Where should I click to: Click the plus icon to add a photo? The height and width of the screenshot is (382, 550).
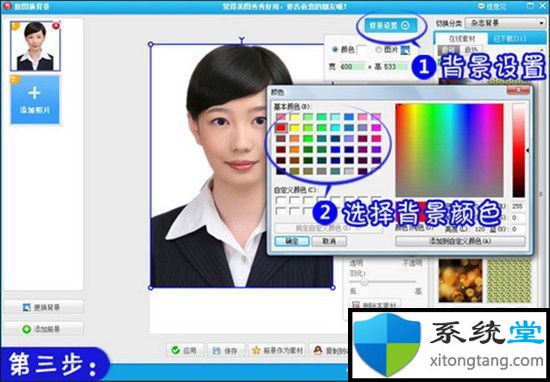coord(35,93)
